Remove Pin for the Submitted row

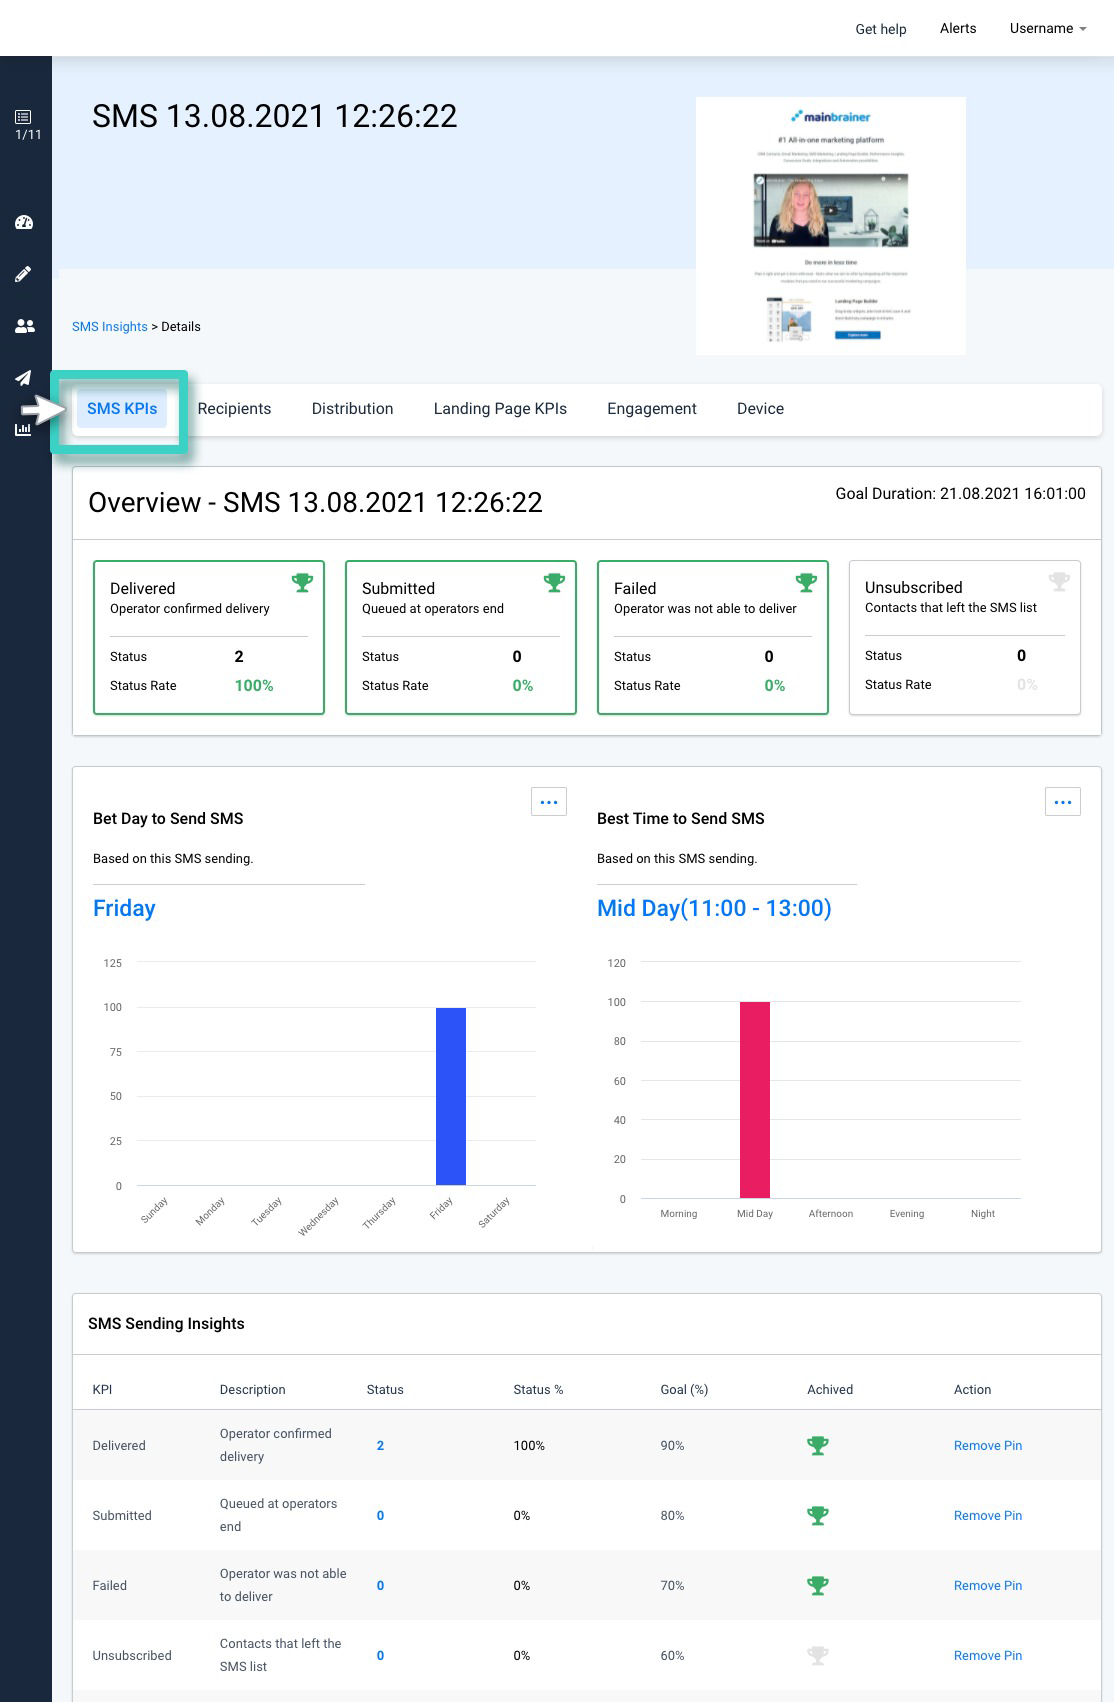(x=988, y=1516)
